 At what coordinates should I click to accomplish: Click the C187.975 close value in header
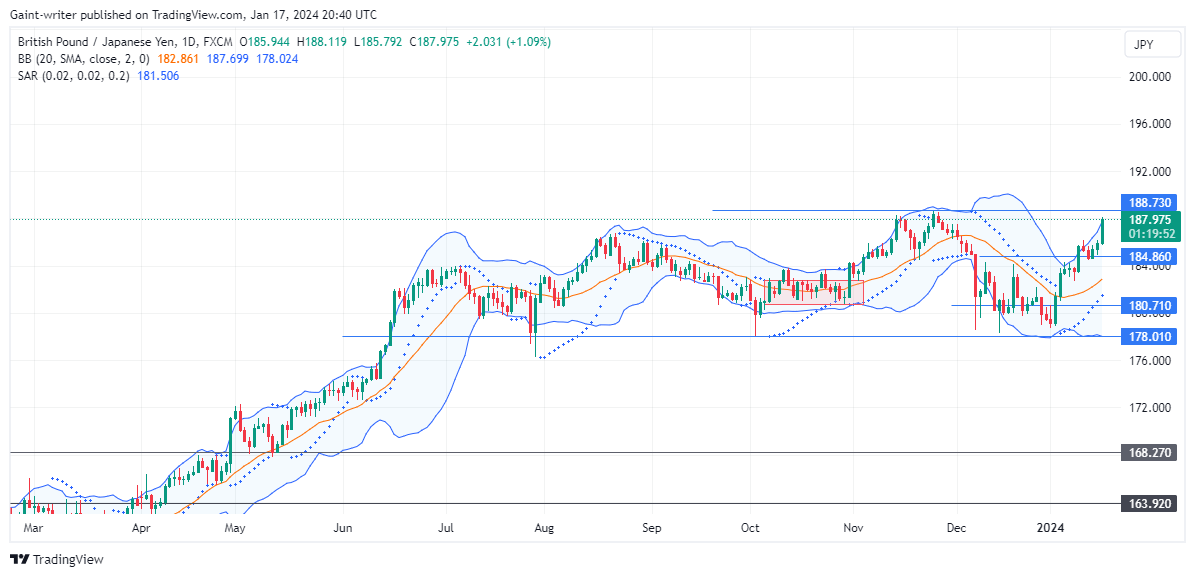pos(434,42)
